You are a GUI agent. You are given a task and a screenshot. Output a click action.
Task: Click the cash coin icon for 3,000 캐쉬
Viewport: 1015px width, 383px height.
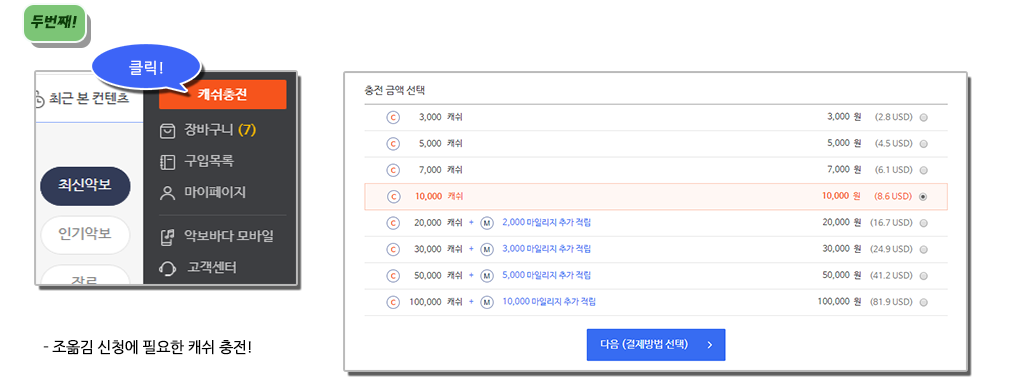tap(393, 117)
